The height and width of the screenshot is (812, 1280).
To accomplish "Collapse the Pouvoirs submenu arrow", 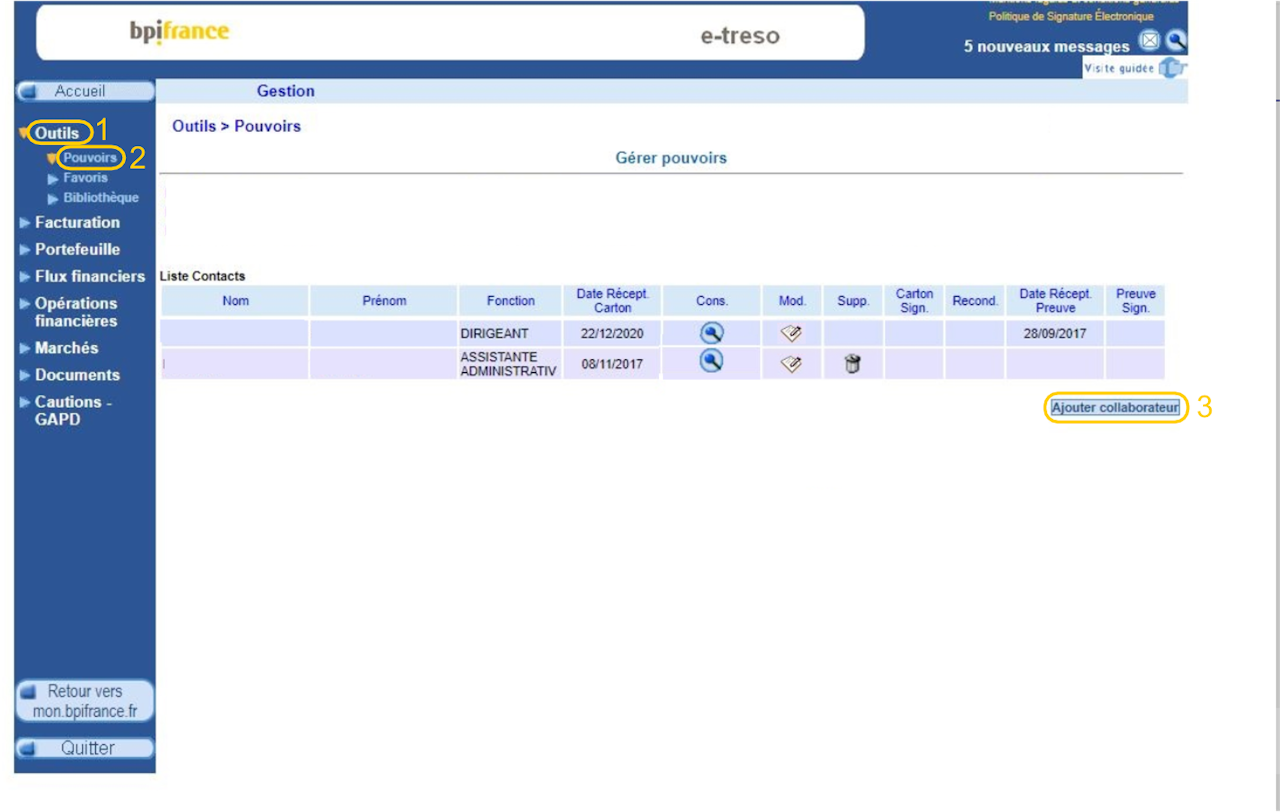I will click(53, 158).
